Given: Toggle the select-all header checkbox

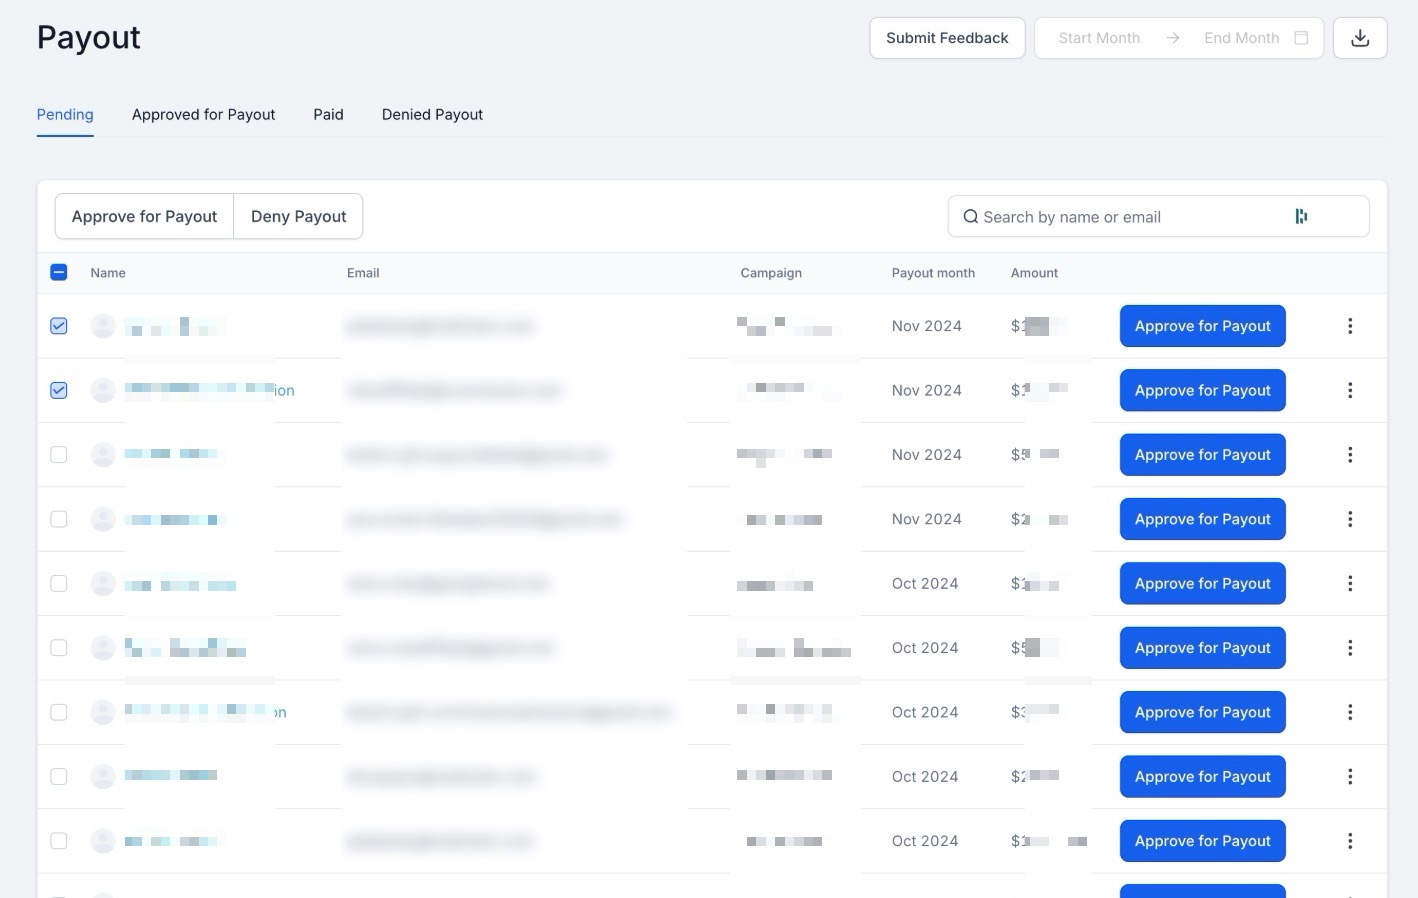Looking at the screenshot, I should 59,272.
